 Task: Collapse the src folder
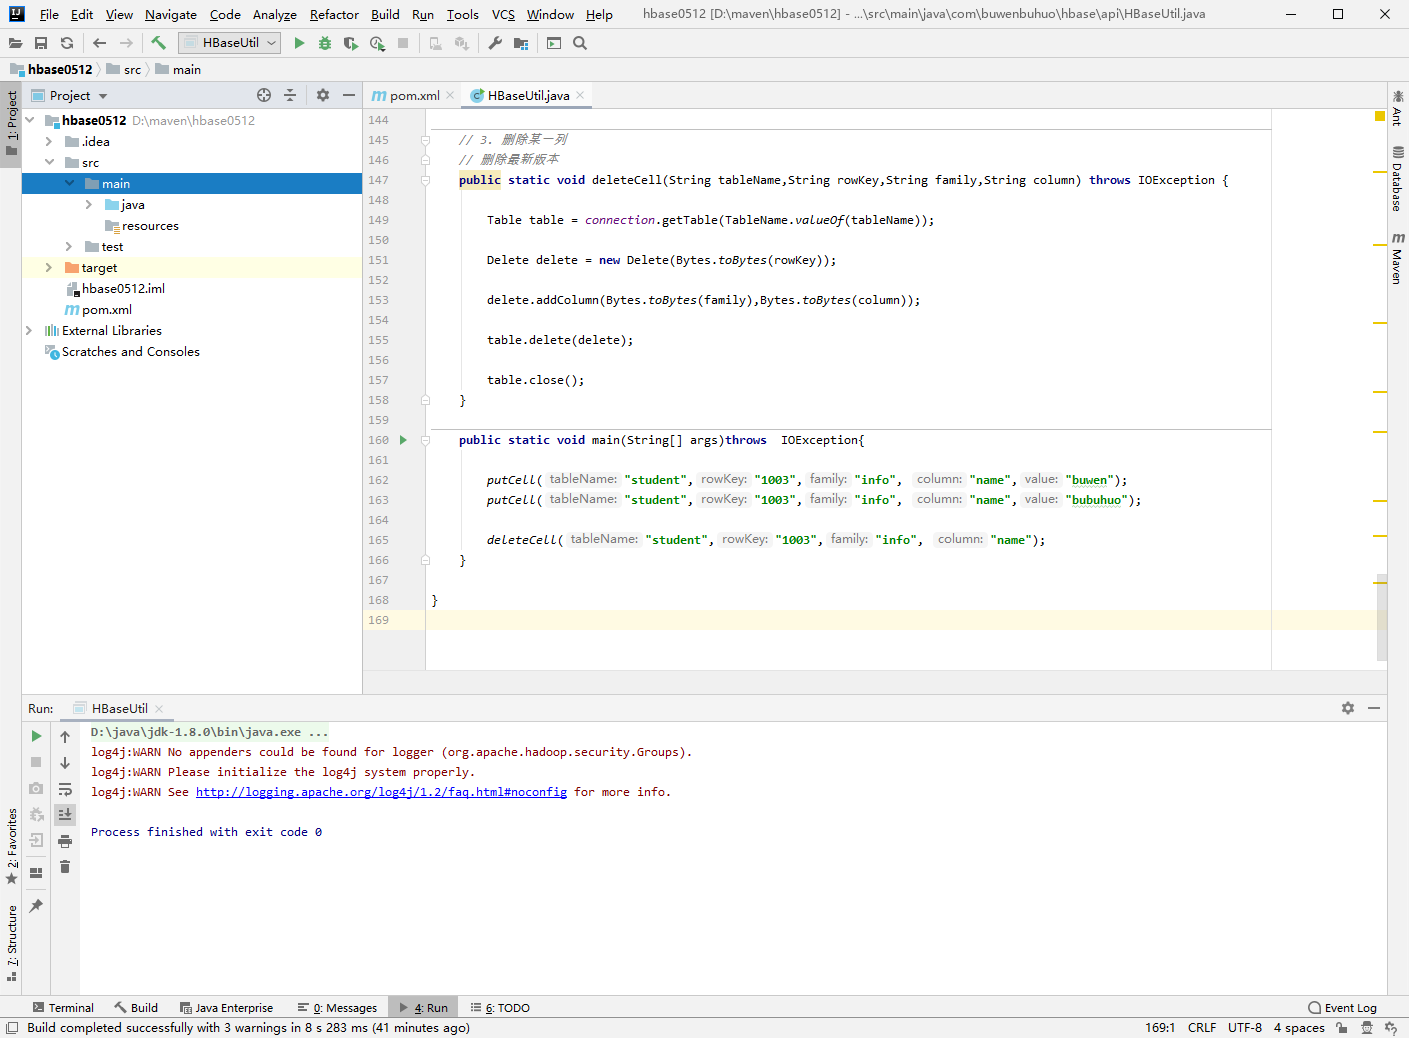click(x=49, y=162)
